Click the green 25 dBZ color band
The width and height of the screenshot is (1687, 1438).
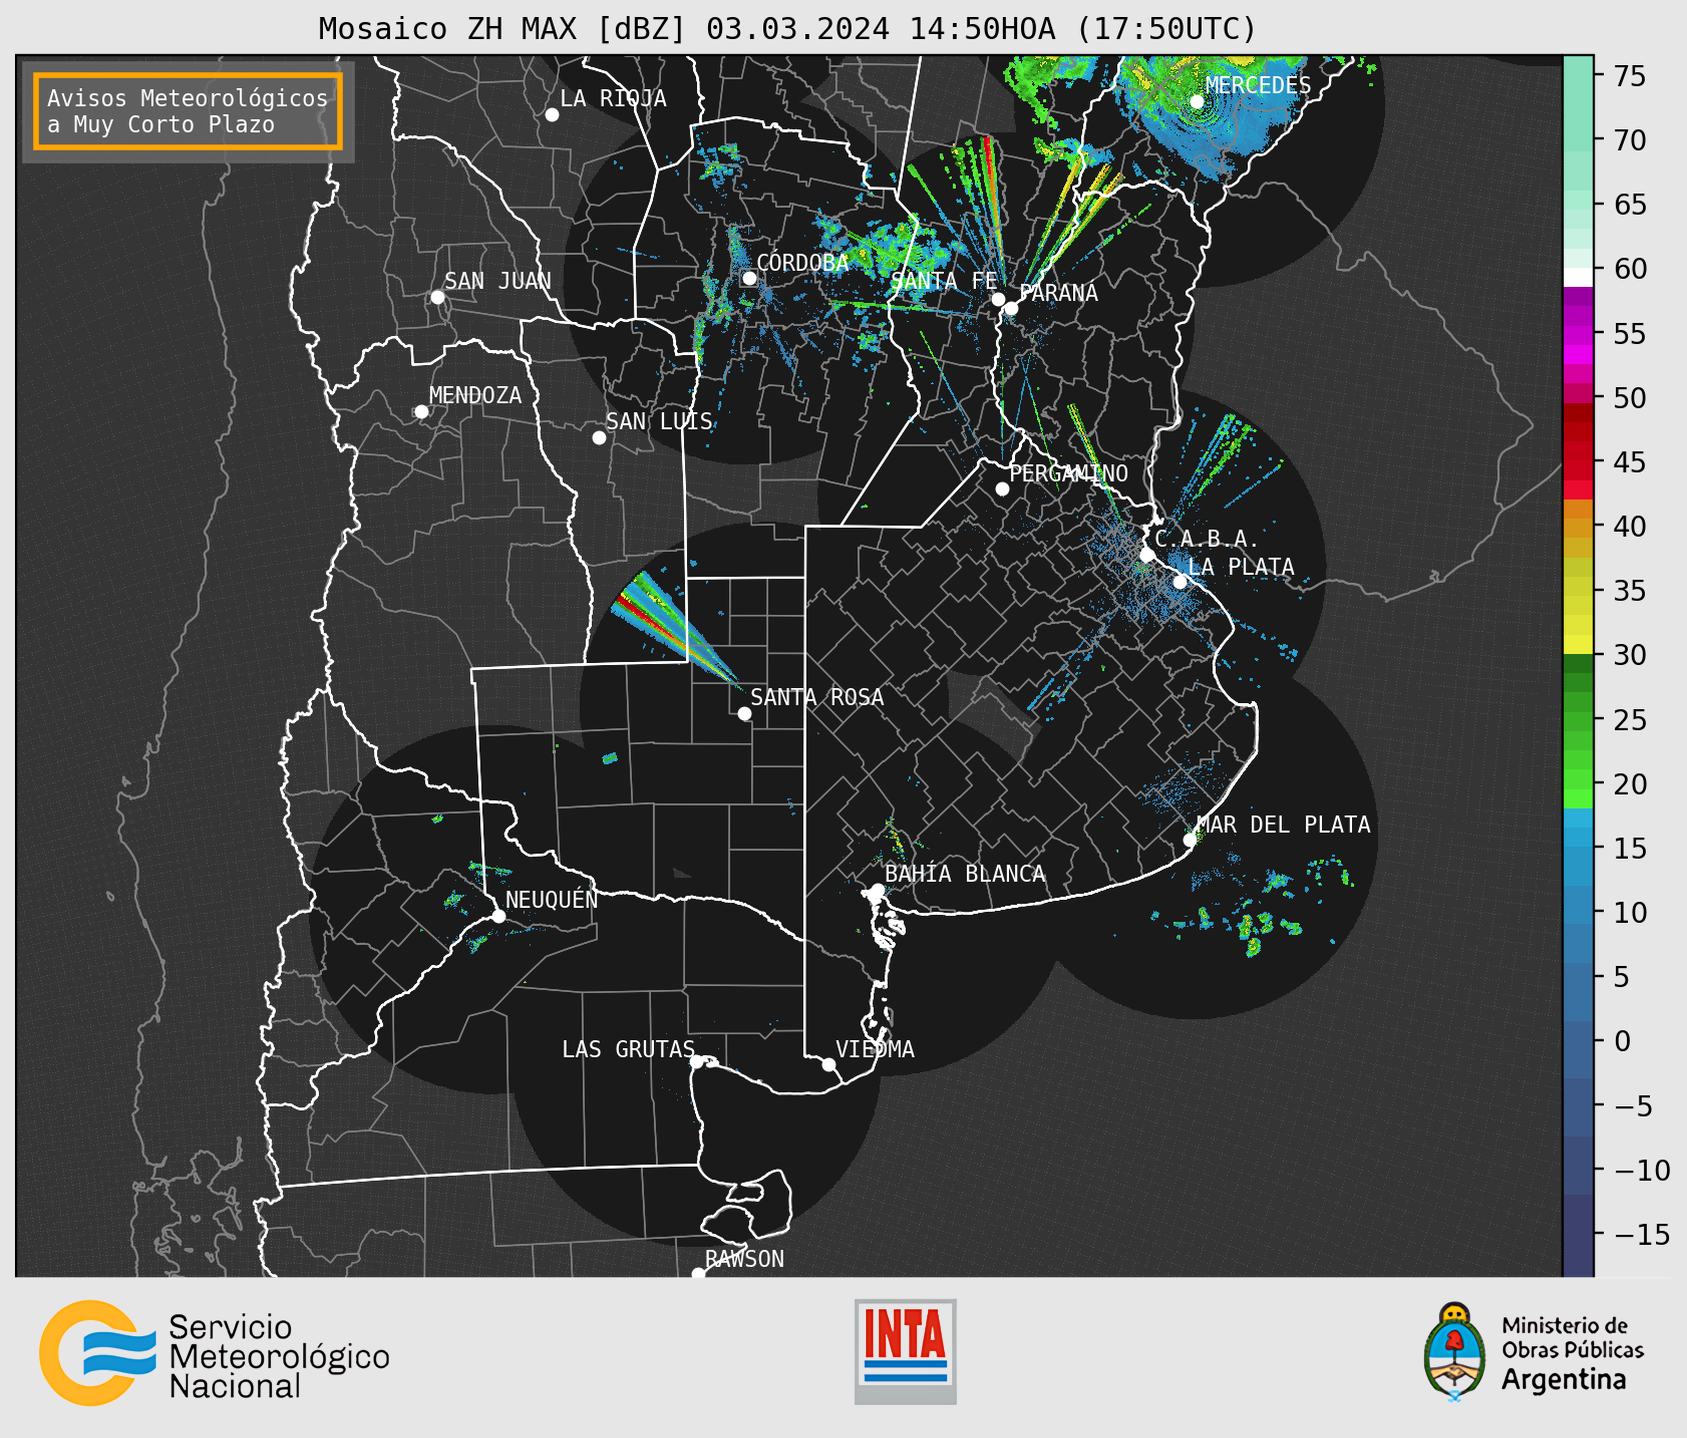pyautogui.click(x=1578, y=720)
